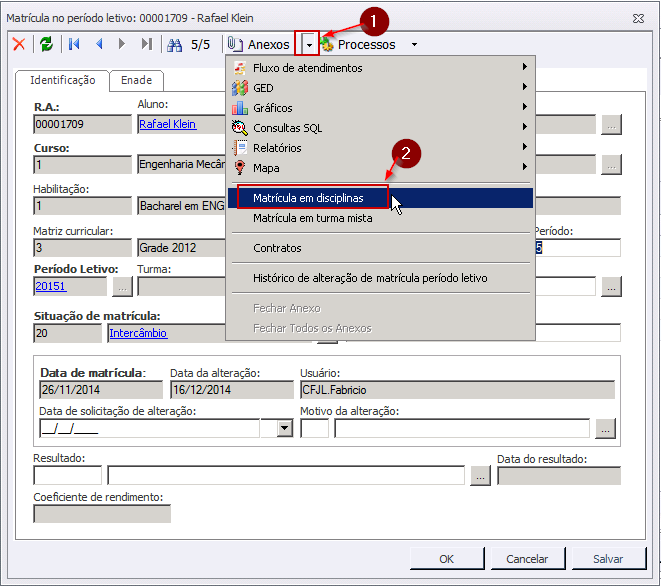Click the binoculars search icon

175,44
